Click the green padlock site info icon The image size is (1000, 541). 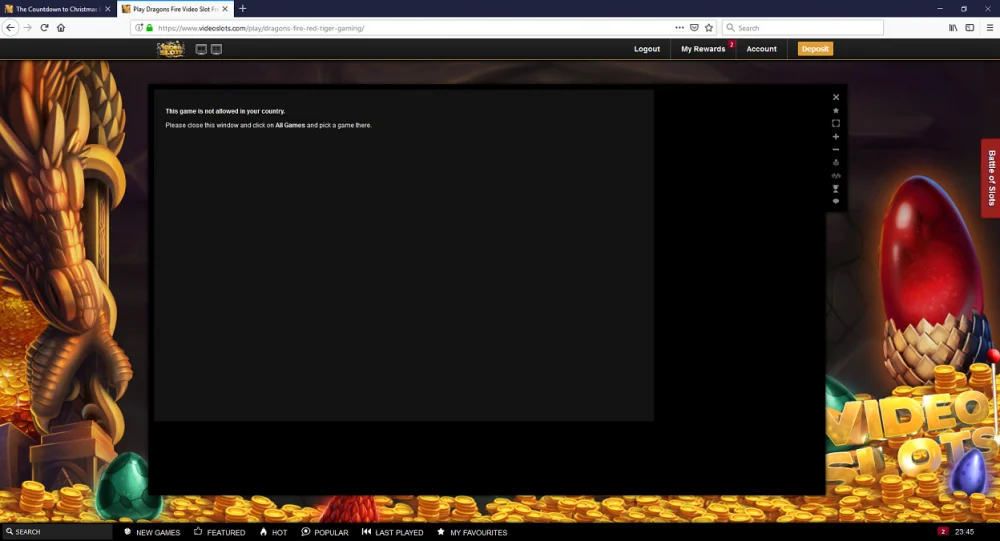point(149,27)
